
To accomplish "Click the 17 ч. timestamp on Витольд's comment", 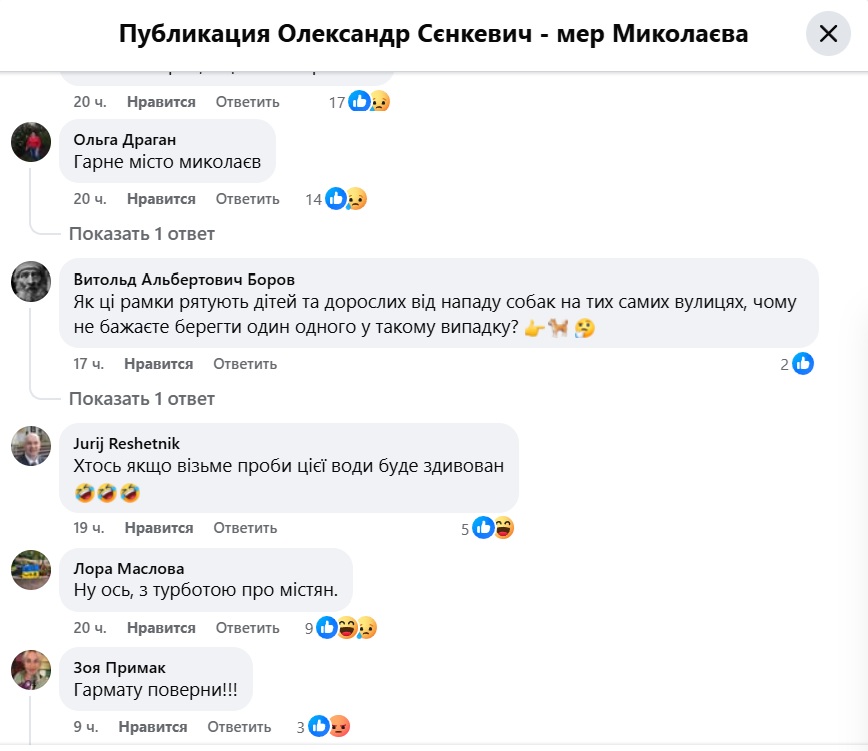I will tap(89, 364).
